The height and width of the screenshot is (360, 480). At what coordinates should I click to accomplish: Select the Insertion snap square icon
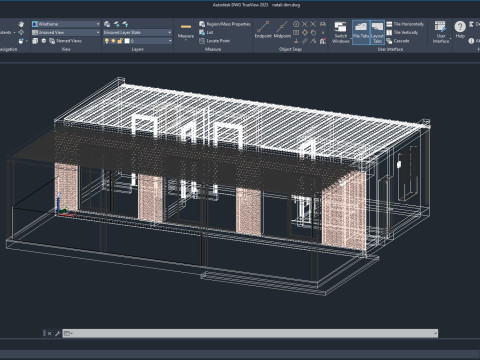click(x=296, y=32)
